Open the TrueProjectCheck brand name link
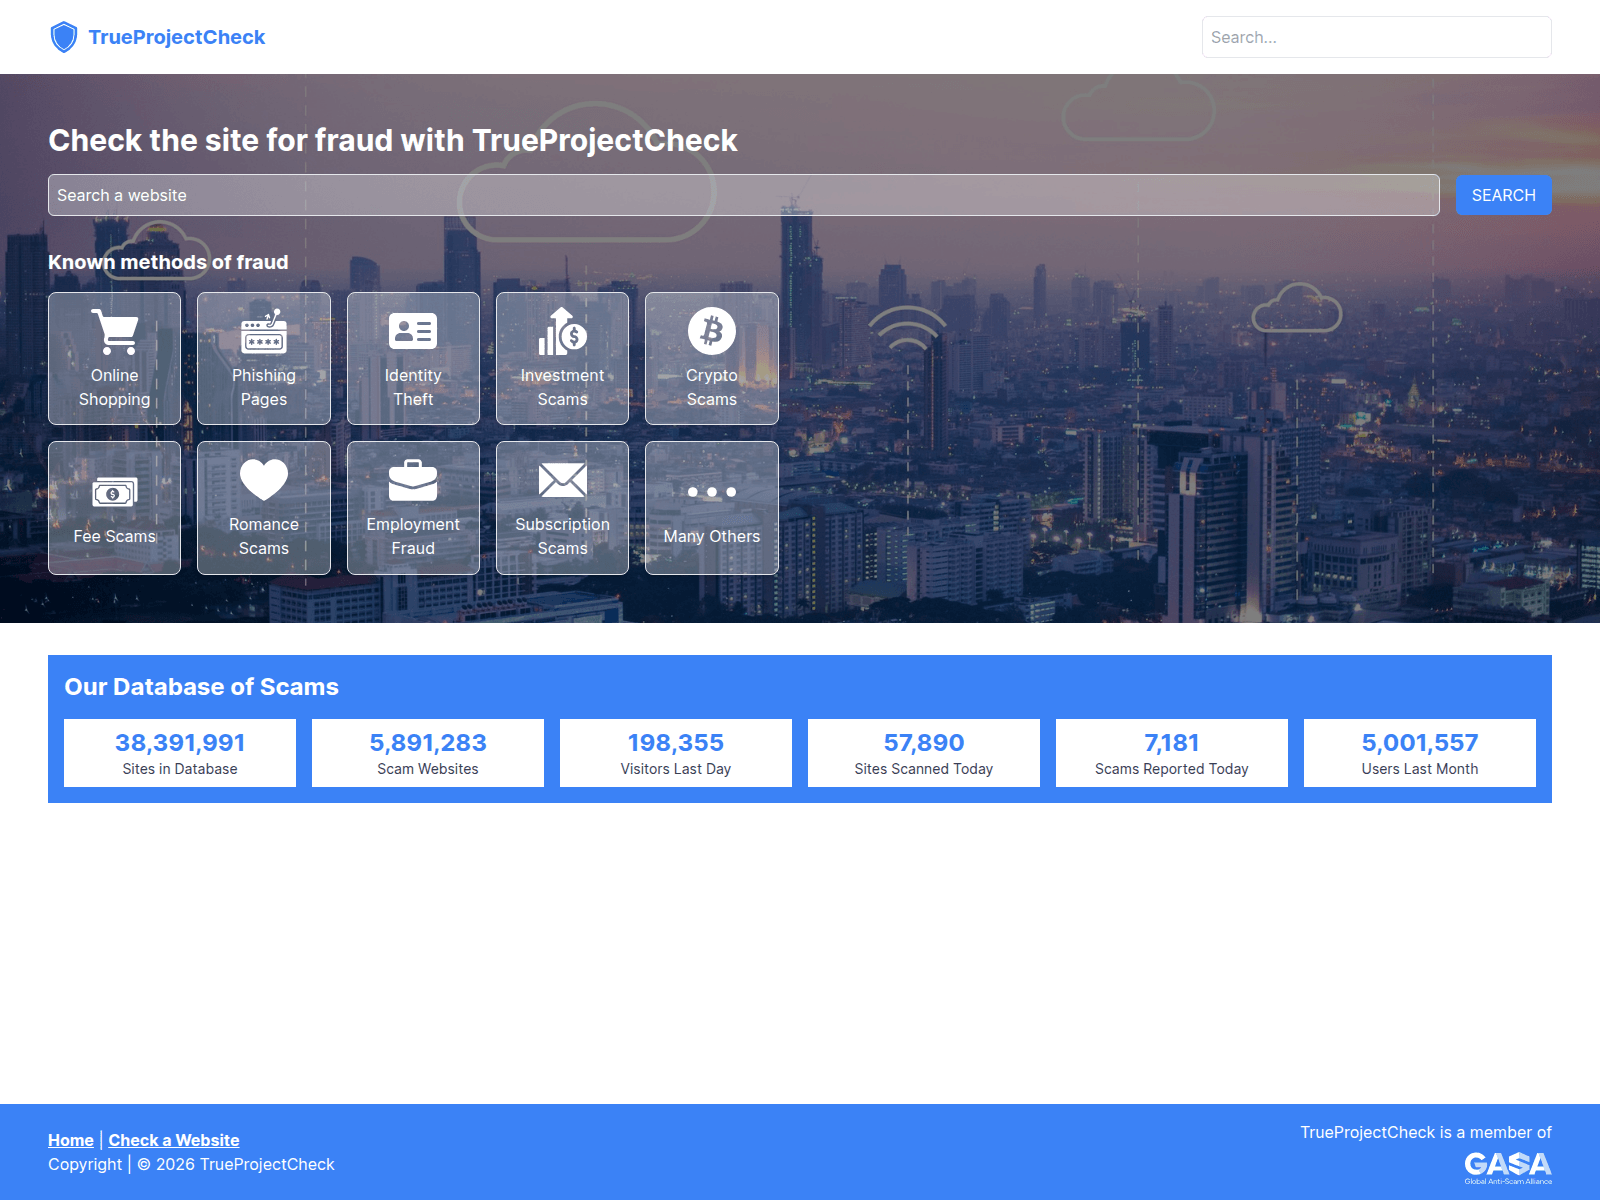1600x1200 pixels. 177,37
